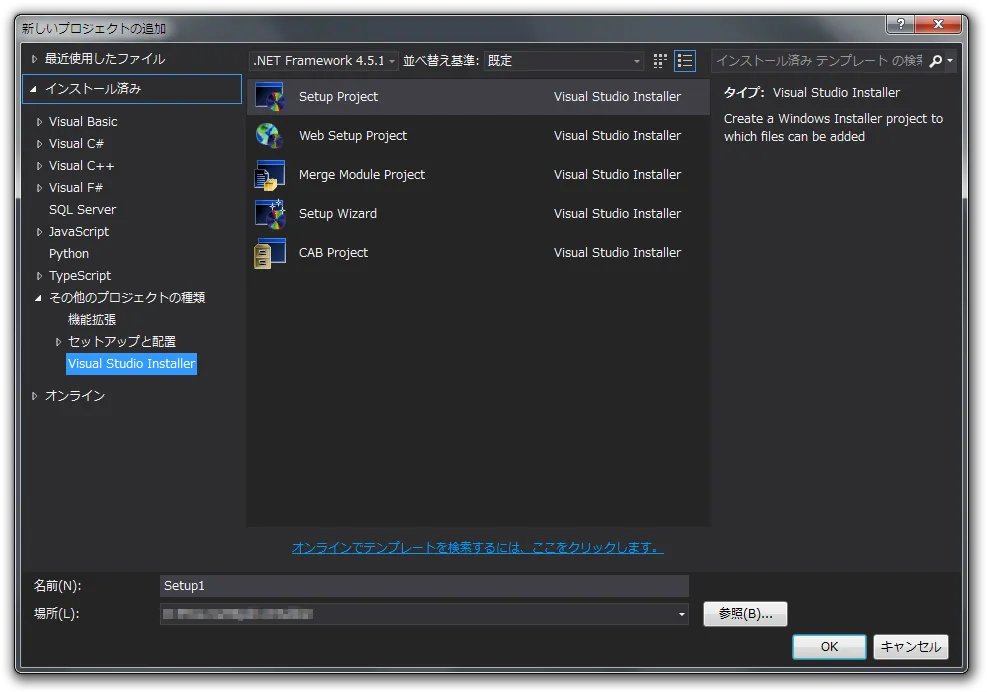Image resolution: width=987 pixels, height=692 pixels.
Task: Expand the TypeScript tree node
Action: (39, 276)
